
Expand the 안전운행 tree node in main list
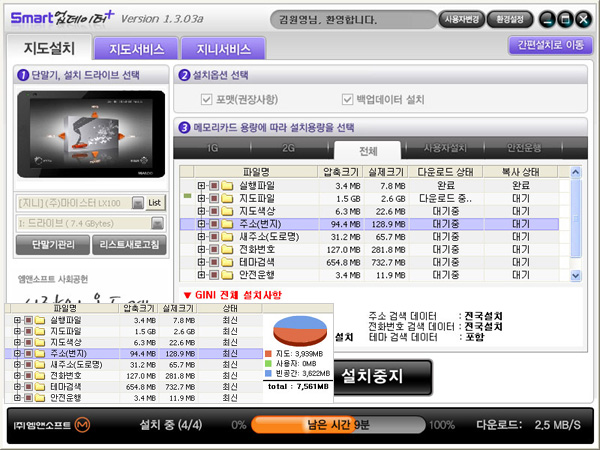click(x=201, y=275)
